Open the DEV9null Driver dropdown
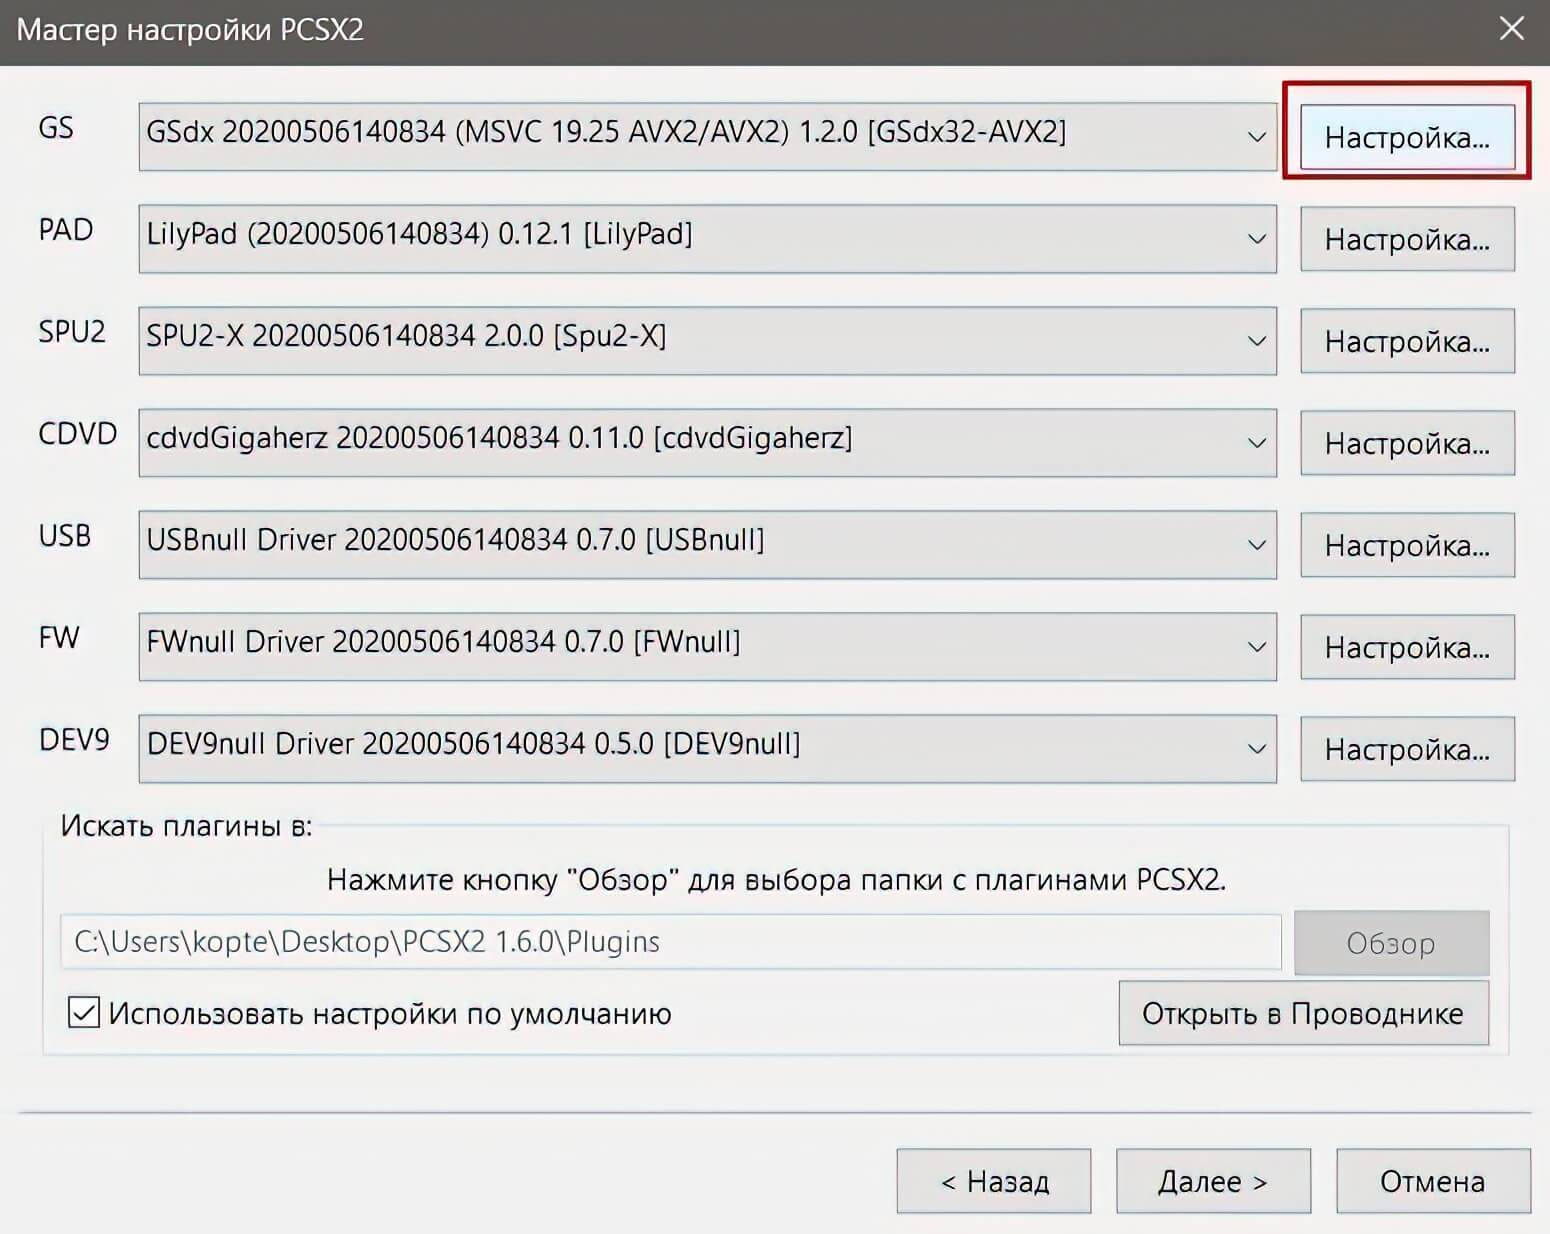Image resolution: width=1550 pixels, height=1234 pixels. click(707, 748)
